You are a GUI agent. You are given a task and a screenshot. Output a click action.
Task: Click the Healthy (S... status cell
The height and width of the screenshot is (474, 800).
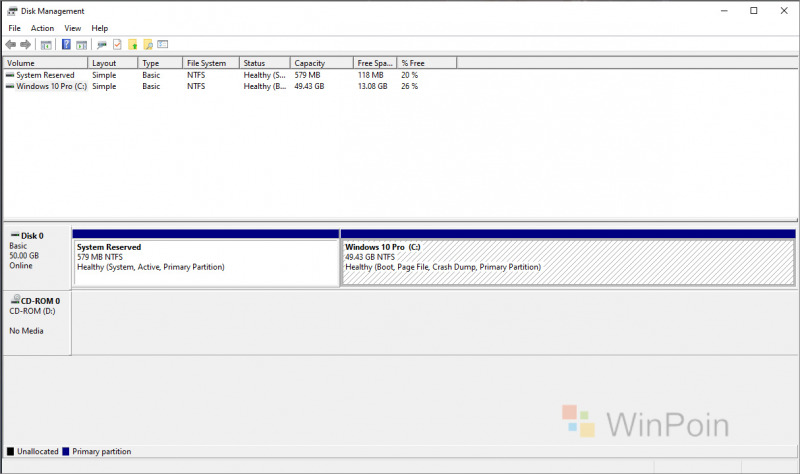(x=265, y=75)
